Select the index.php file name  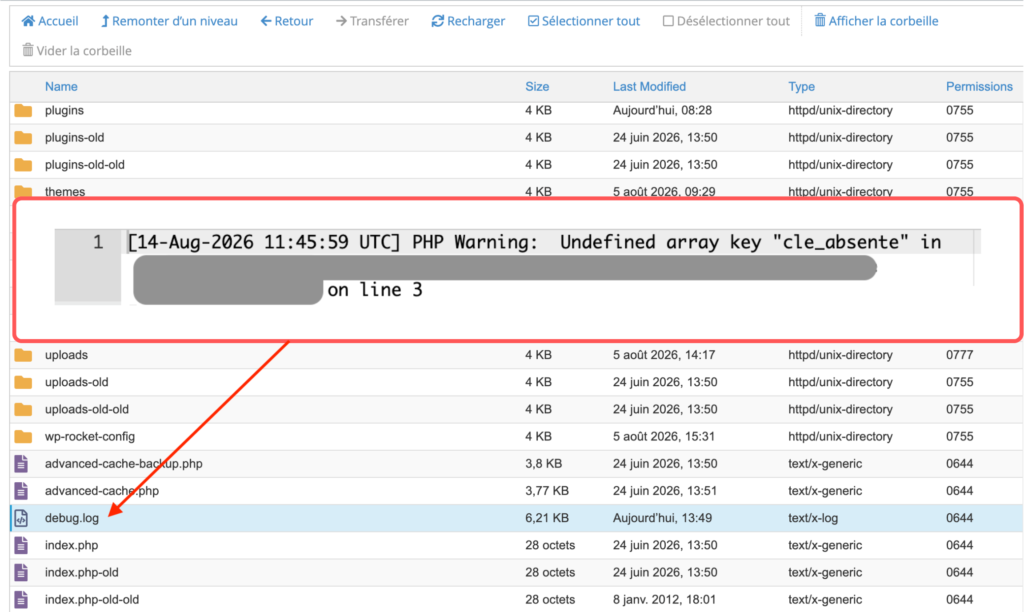71,545
